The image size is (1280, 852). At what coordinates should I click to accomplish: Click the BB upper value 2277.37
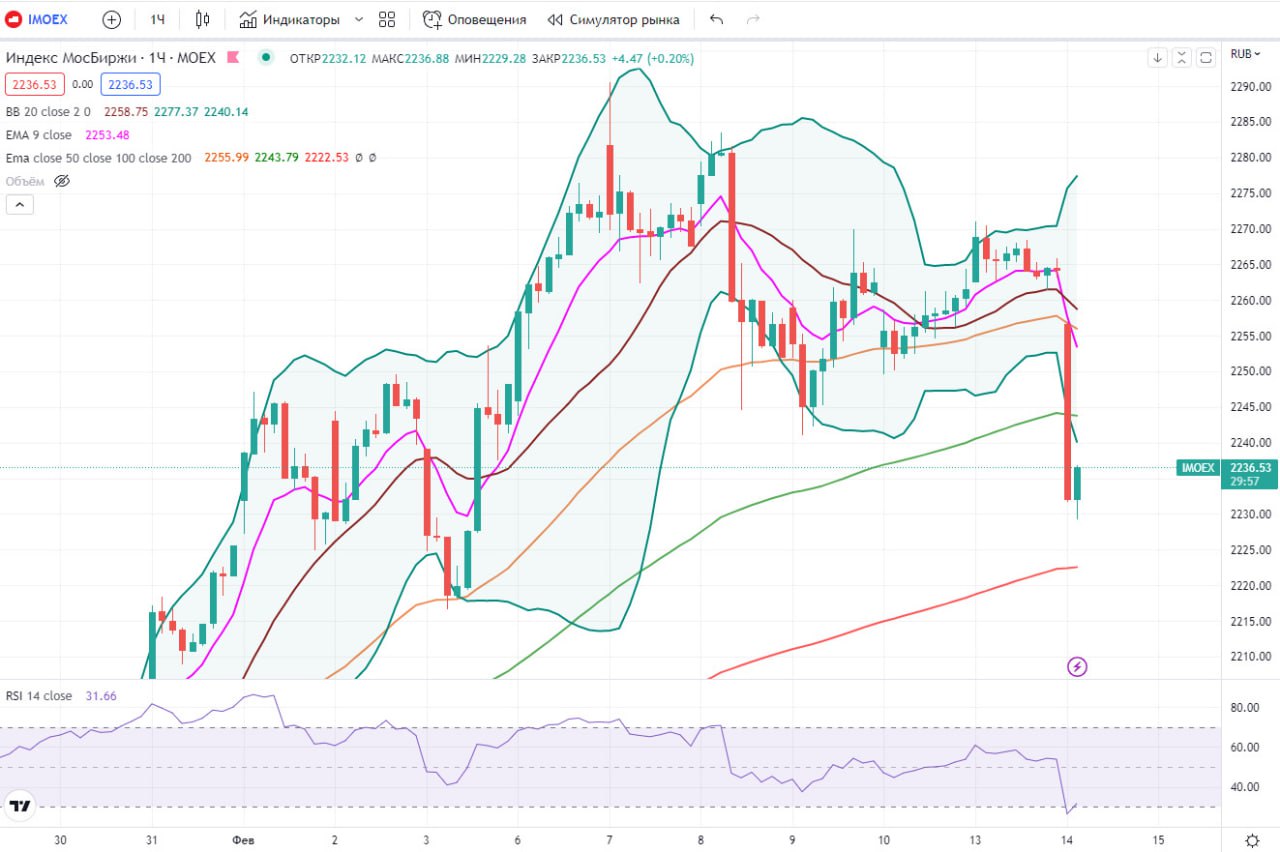177,112
